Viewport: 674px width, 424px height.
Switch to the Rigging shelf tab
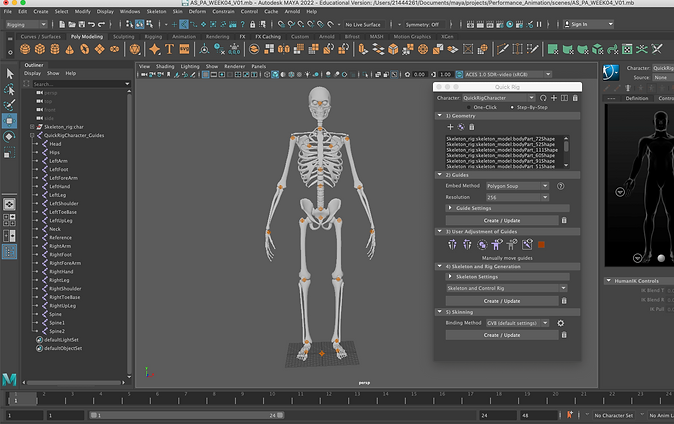153,37
